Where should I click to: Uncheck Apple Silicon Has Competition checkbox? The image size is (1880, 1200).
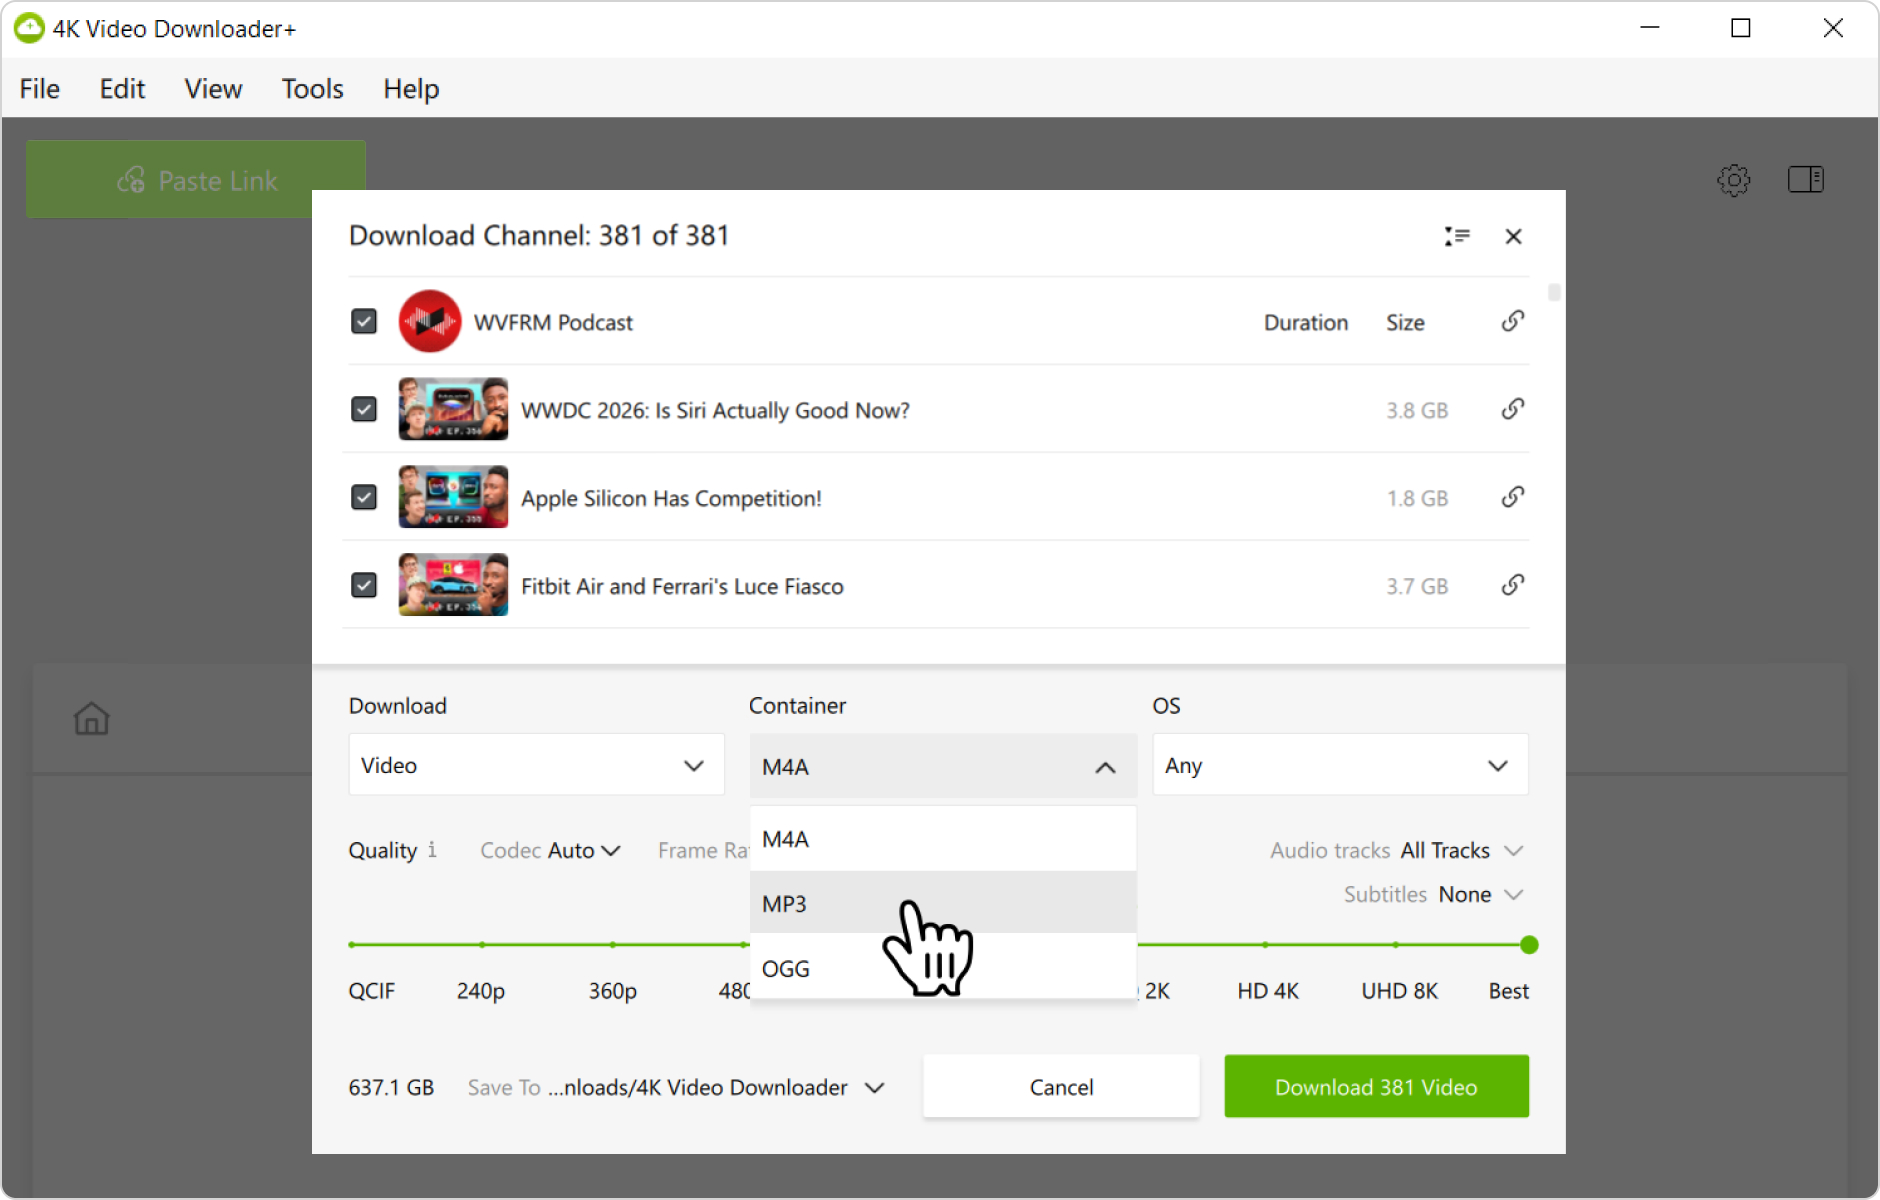pyautogui.click(x=364, y=497)
